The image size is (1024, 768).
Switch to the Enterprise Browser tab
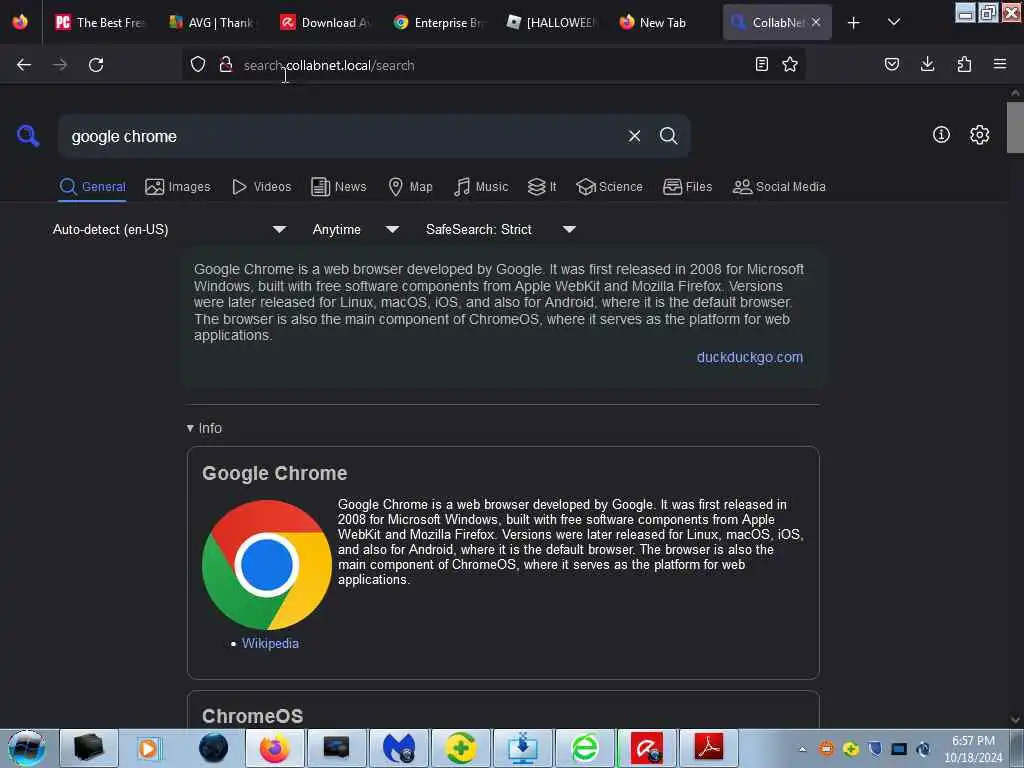tap(439, 22)
